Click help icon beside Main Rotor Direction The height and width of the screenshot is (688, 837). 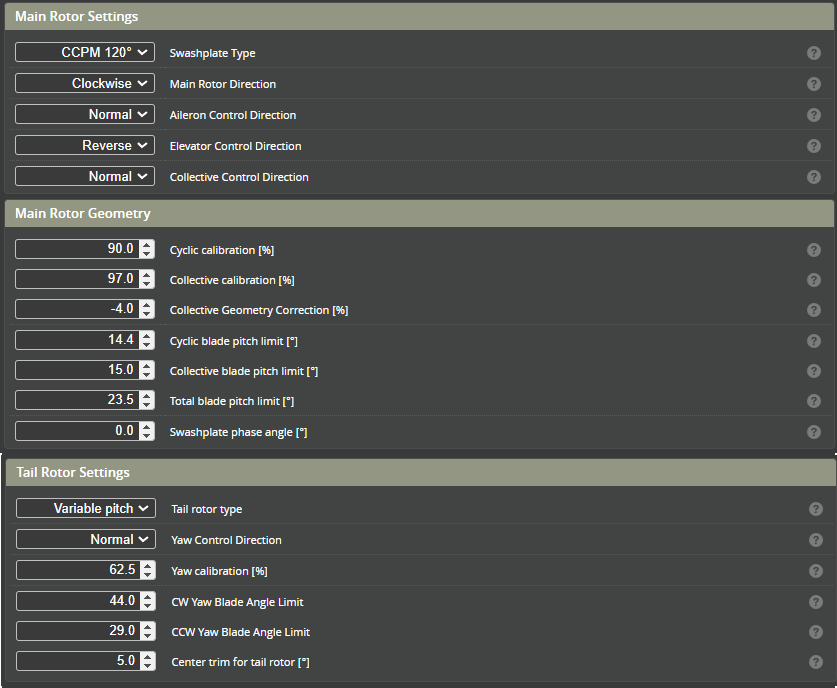(x=814, y=84)
